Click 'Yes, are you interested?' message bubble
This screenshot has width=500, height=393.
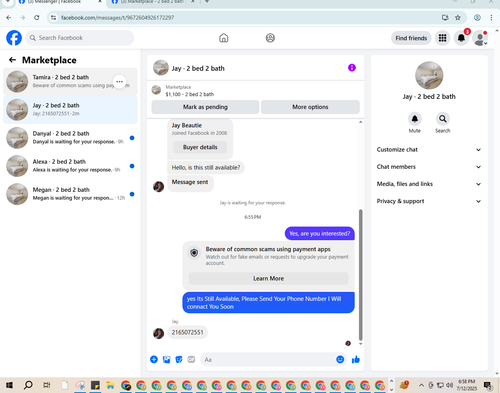[x=320, y=233]
